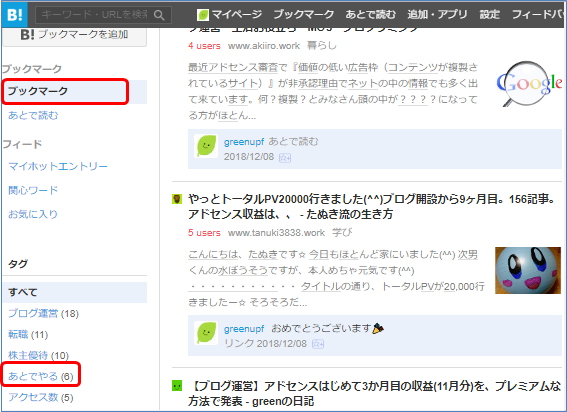
Task: Open あとで読む in top navigation
Action: click(371, 14)
